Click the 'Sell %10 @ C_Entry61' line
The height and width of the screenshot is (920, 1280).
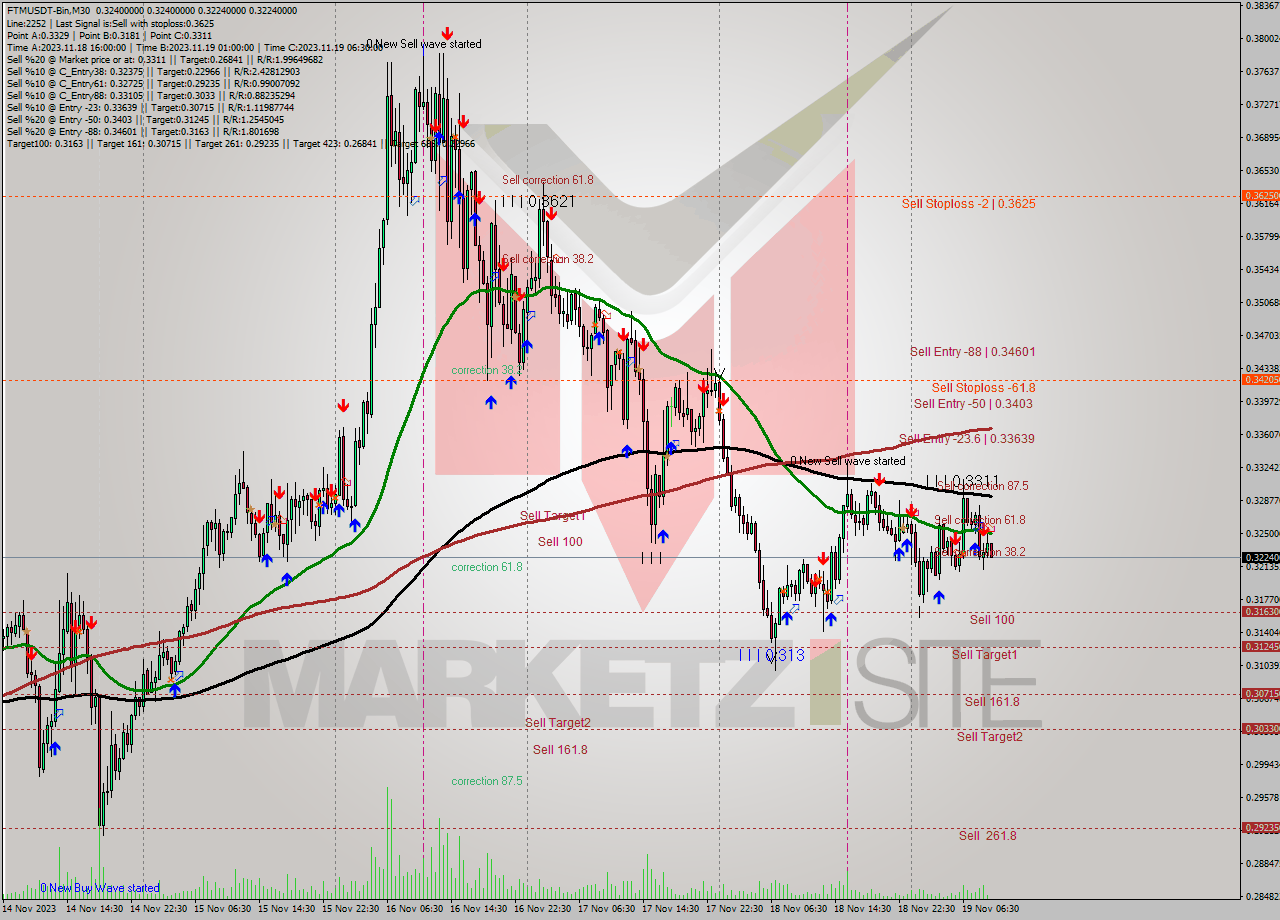153,83
